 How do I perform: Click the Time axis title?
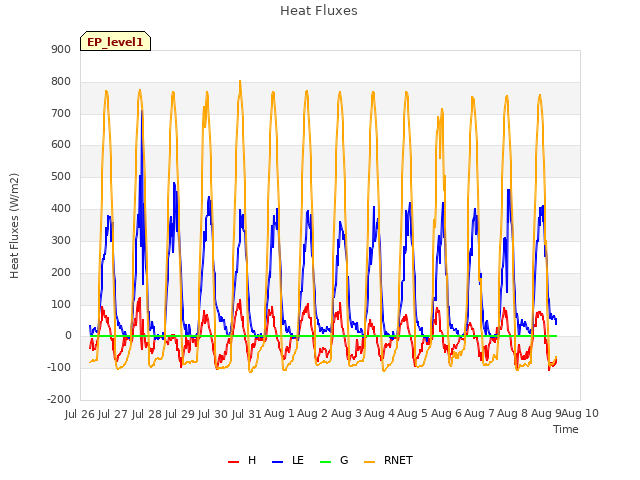coord(566,429)
